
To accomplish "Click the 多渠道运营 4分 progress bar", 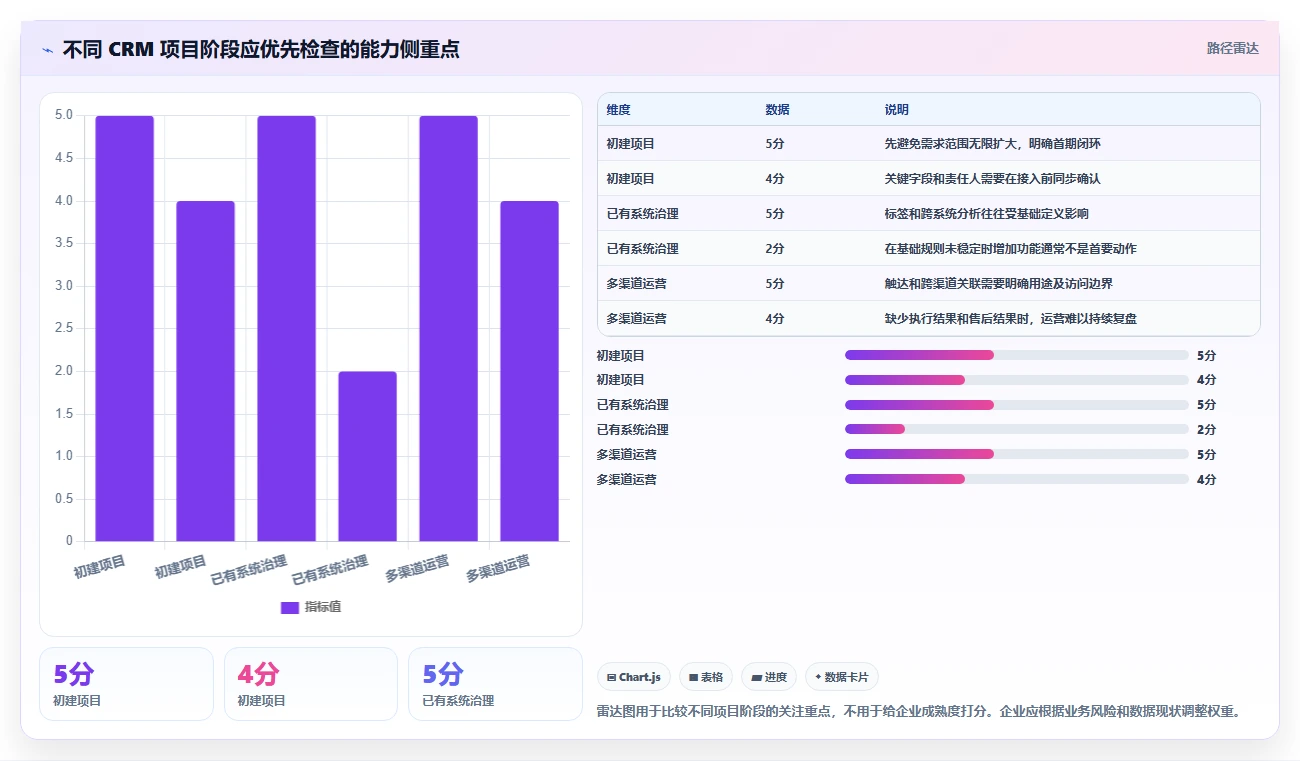I will (1016, 479).
